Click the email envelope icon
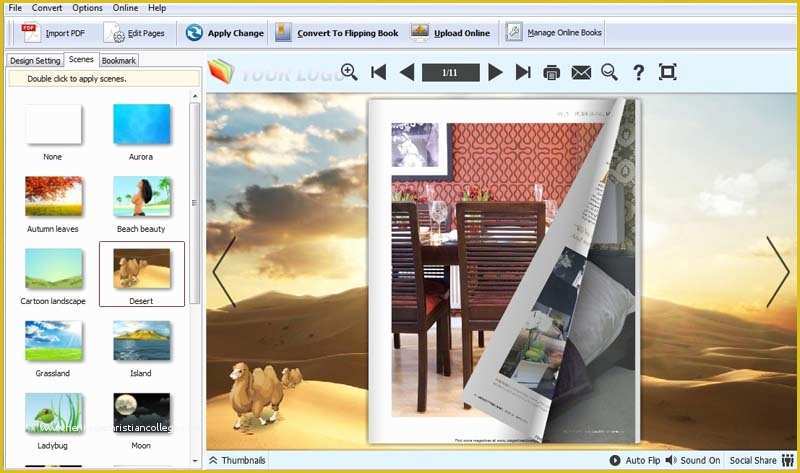The width and height of the screenshot is (800, 473). [581, 72]
